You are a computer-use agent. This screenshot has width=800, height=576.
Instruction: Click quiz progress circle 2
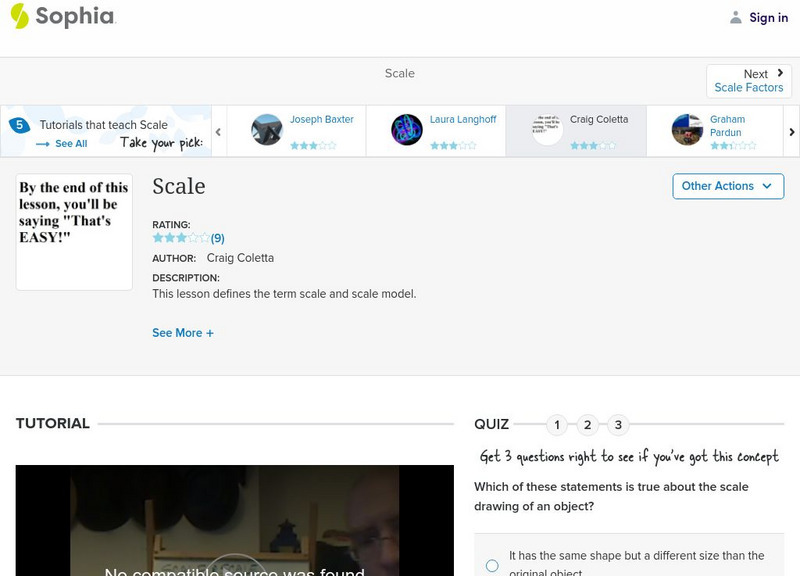pyautogui.click(x=587, y=424)
